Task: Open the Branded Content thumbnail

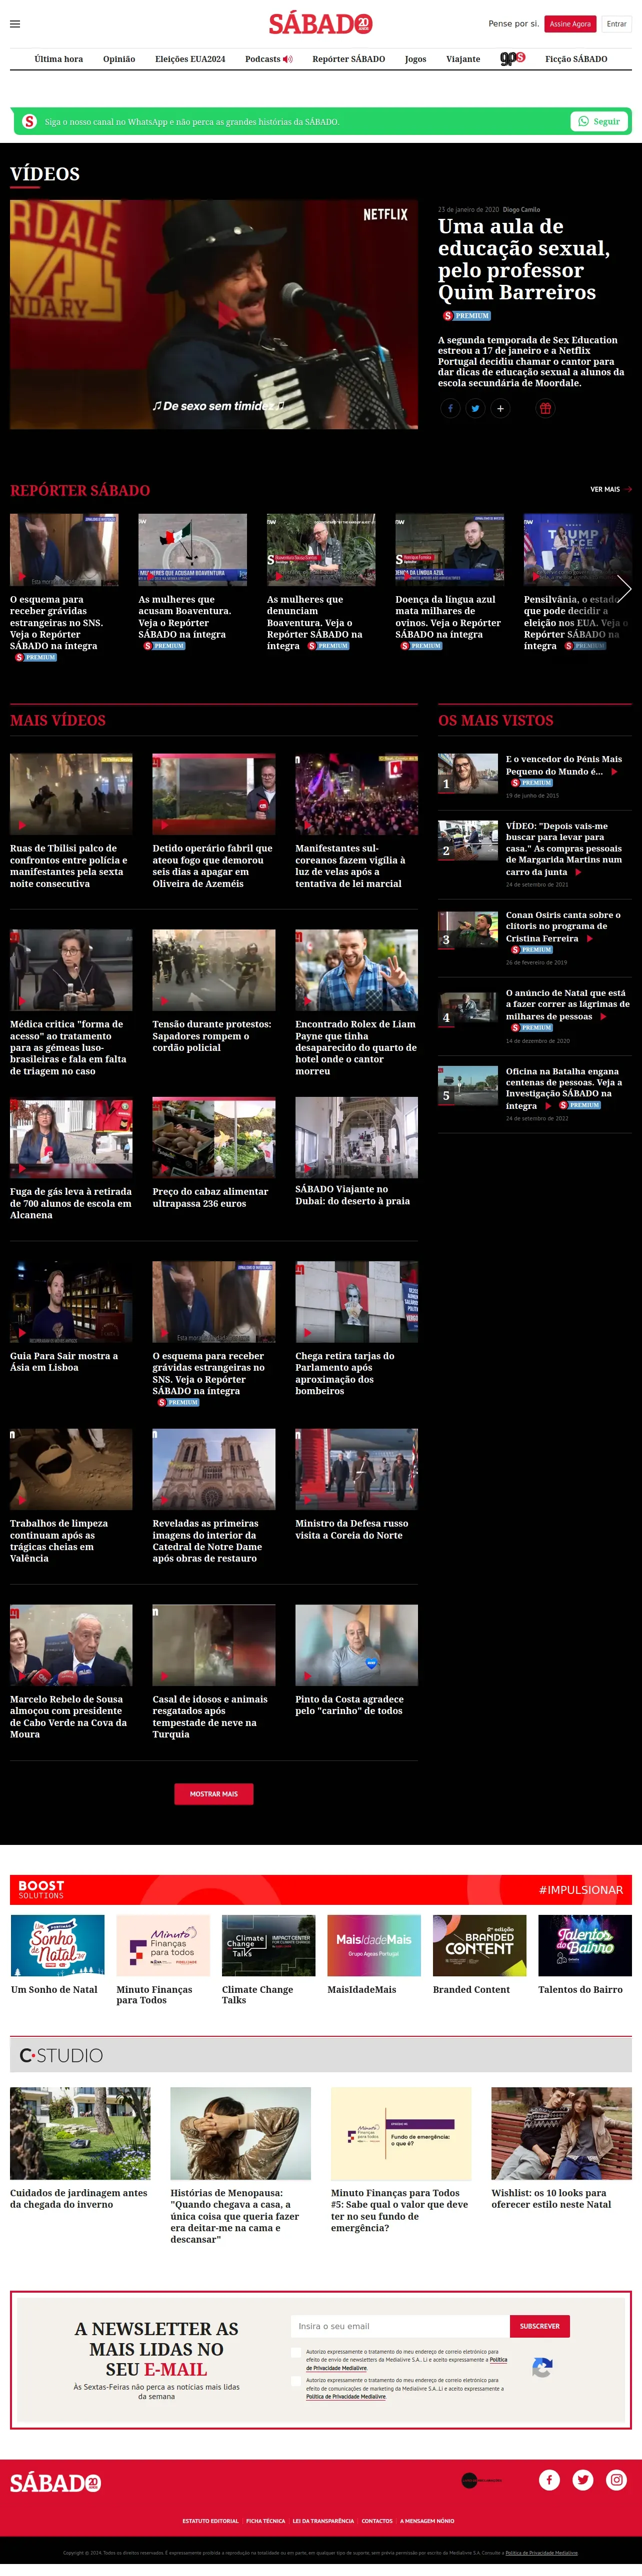Action: pyautogui.click(x=480, y=1945)
